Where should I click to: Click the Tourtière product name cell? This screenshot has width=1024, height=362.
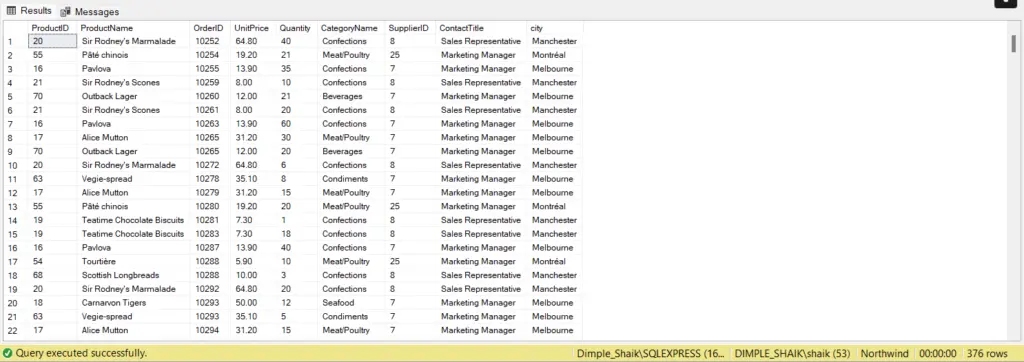(134, 261)
